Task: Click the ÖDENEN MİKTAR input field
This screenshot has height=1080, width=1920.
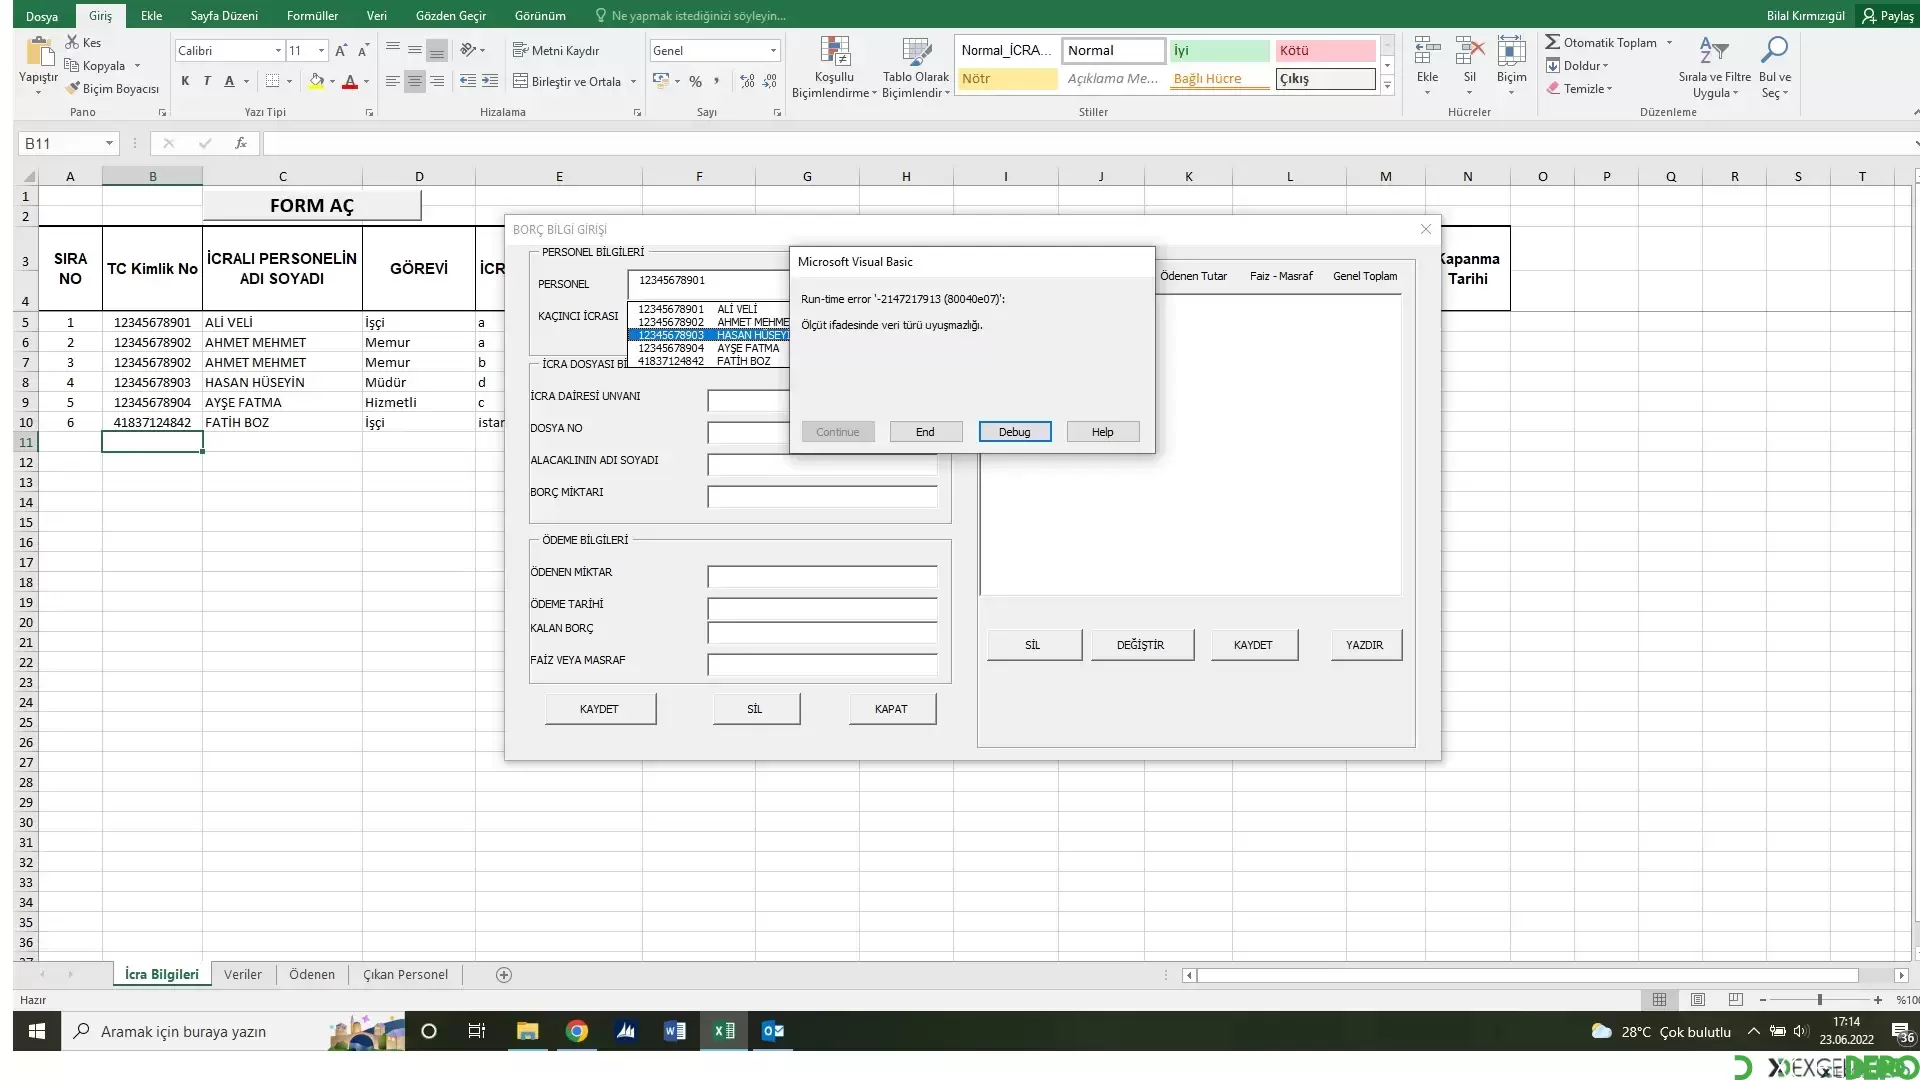Action: click(822, 577)
